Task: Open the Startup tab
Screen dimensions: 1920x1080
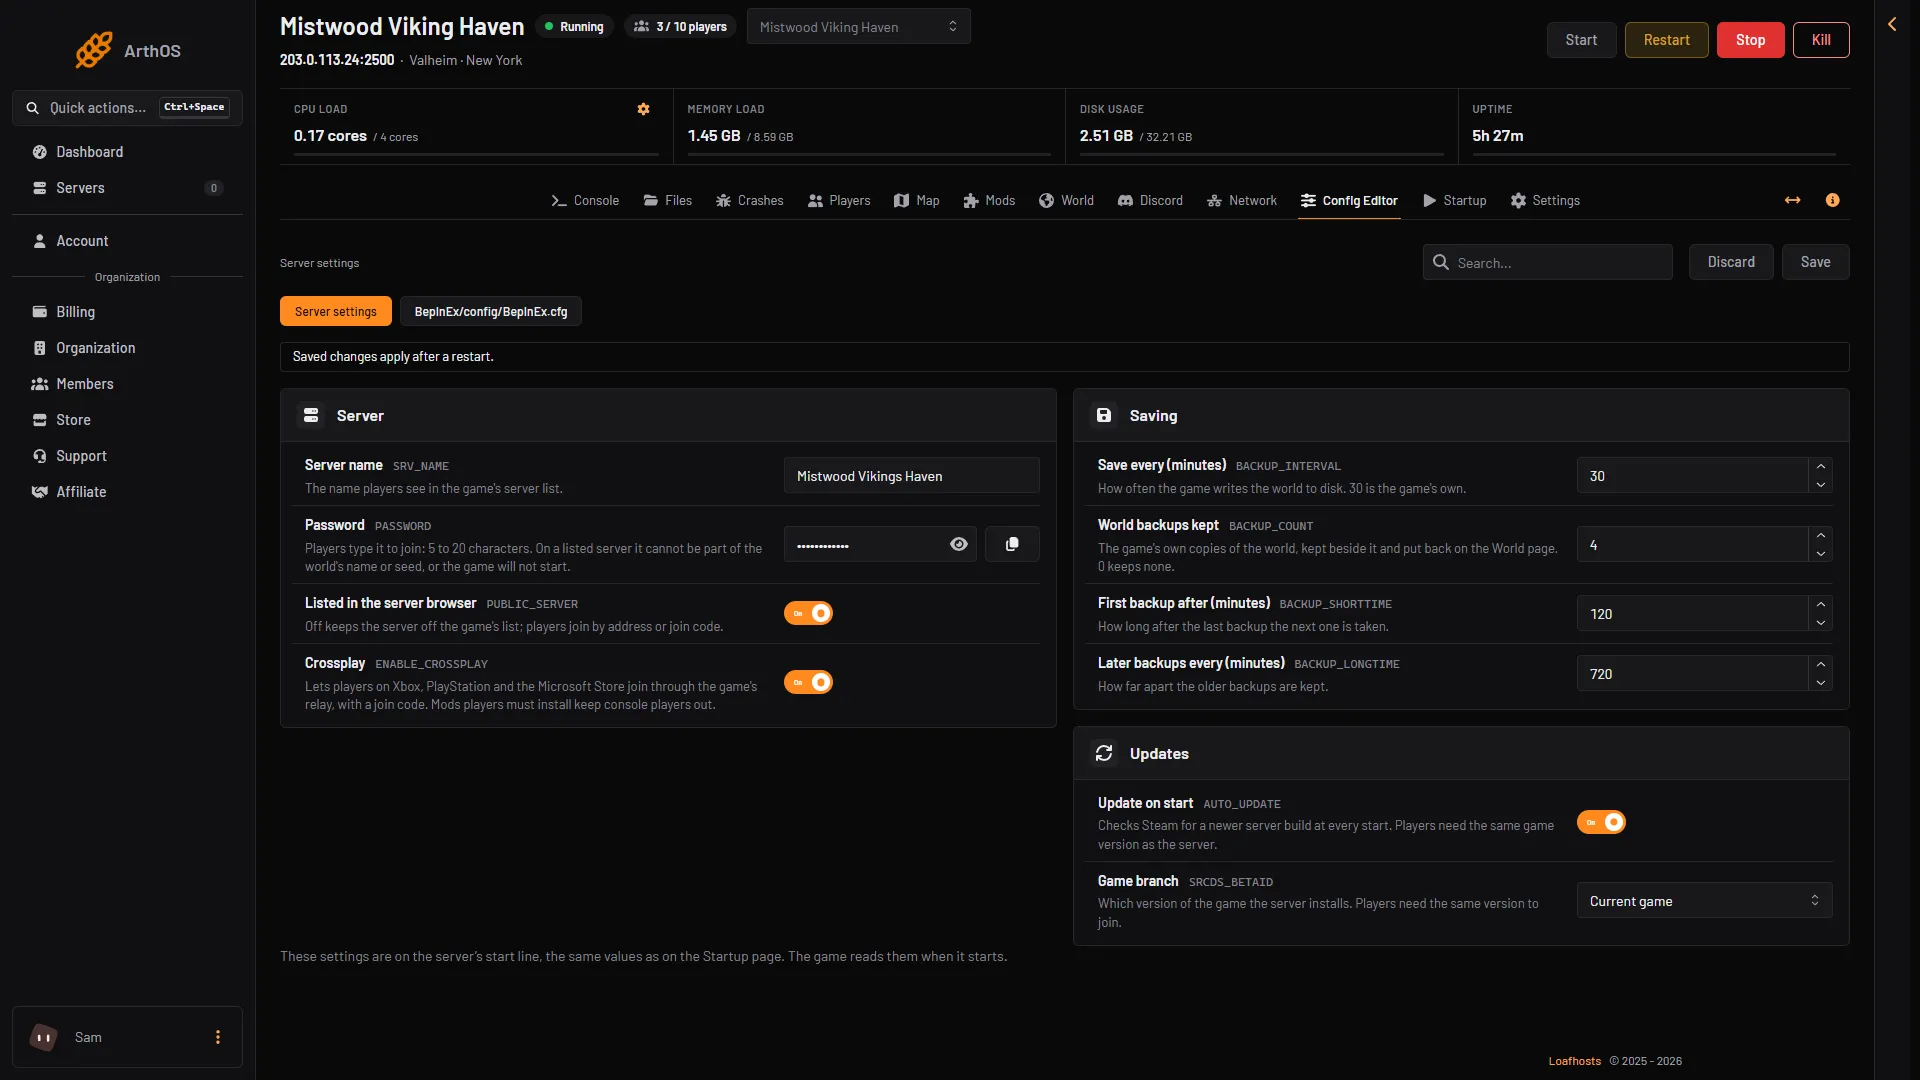Action: point(1455,201)
